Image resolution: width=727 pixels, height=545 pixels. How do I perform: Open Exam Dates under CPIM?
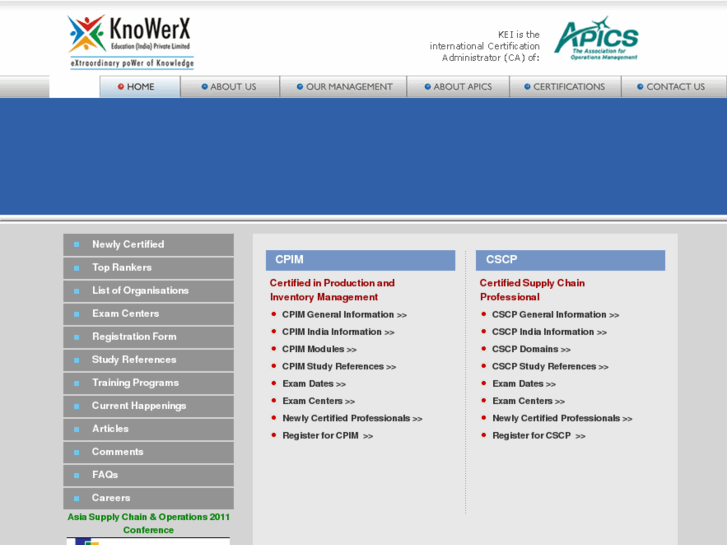(x=314, y=384)
